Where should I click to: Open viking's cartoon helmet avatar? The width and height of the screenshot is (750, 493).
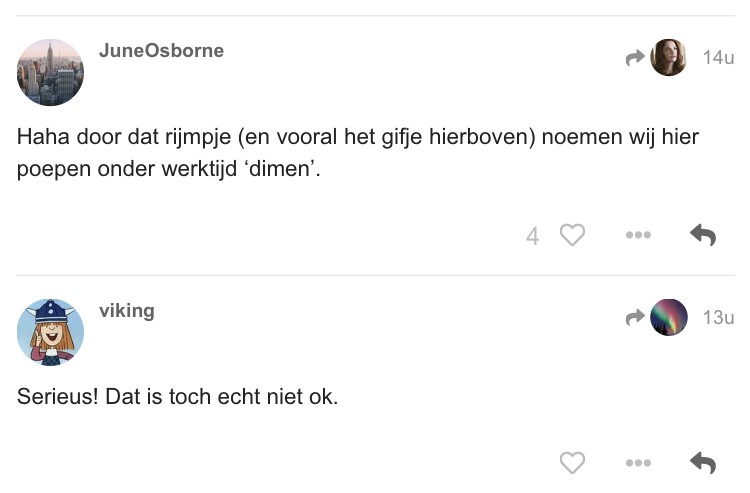[x=50, y=332]
